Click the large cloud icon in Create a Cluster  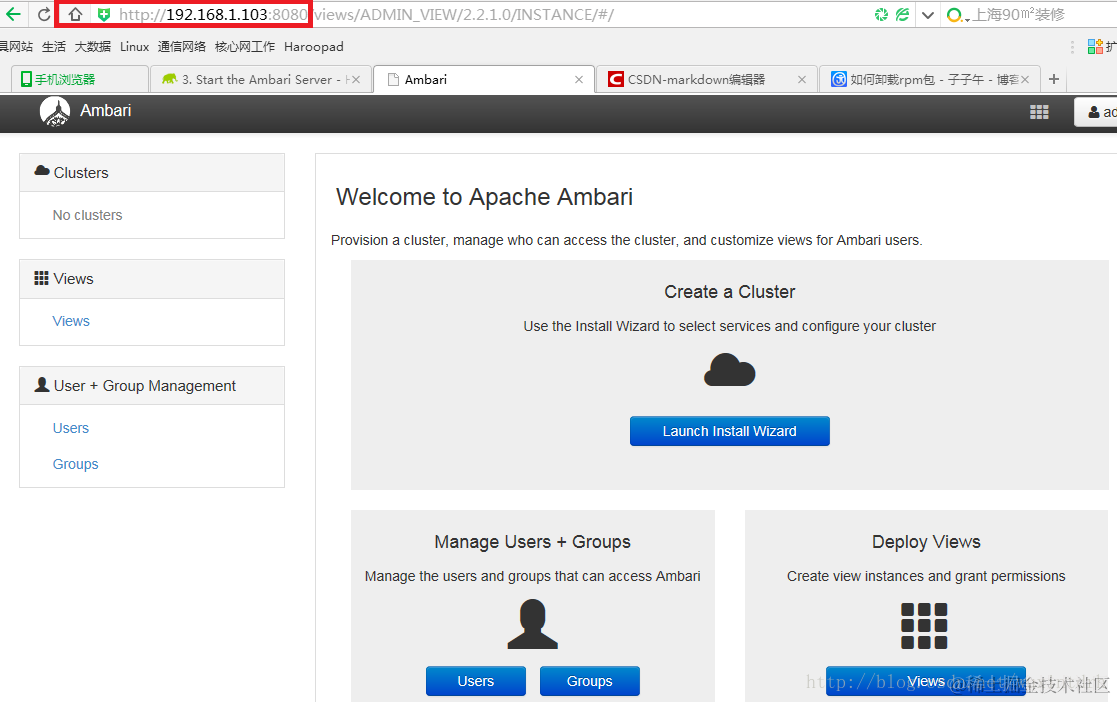(729, 370)
